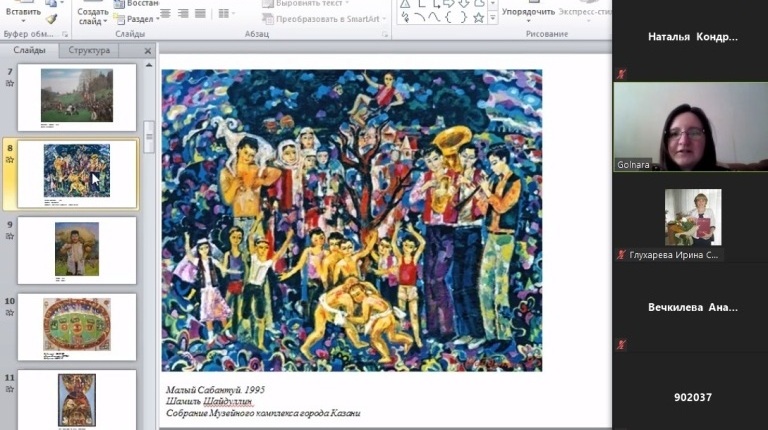Click the Format Painter brush icon
This screenshot has height=430, width=768.
(x=51, y=19)
